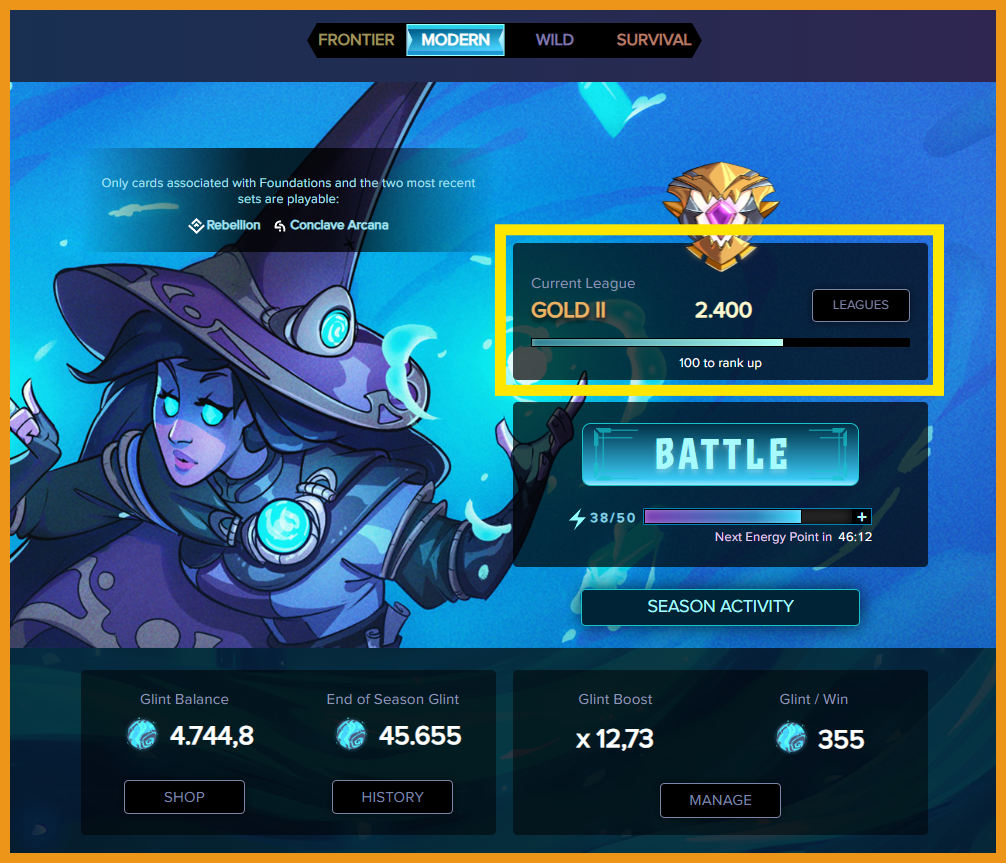Open the Survival format tab
Viewport: 1006px width, 863px height.
tap(653, 40)
